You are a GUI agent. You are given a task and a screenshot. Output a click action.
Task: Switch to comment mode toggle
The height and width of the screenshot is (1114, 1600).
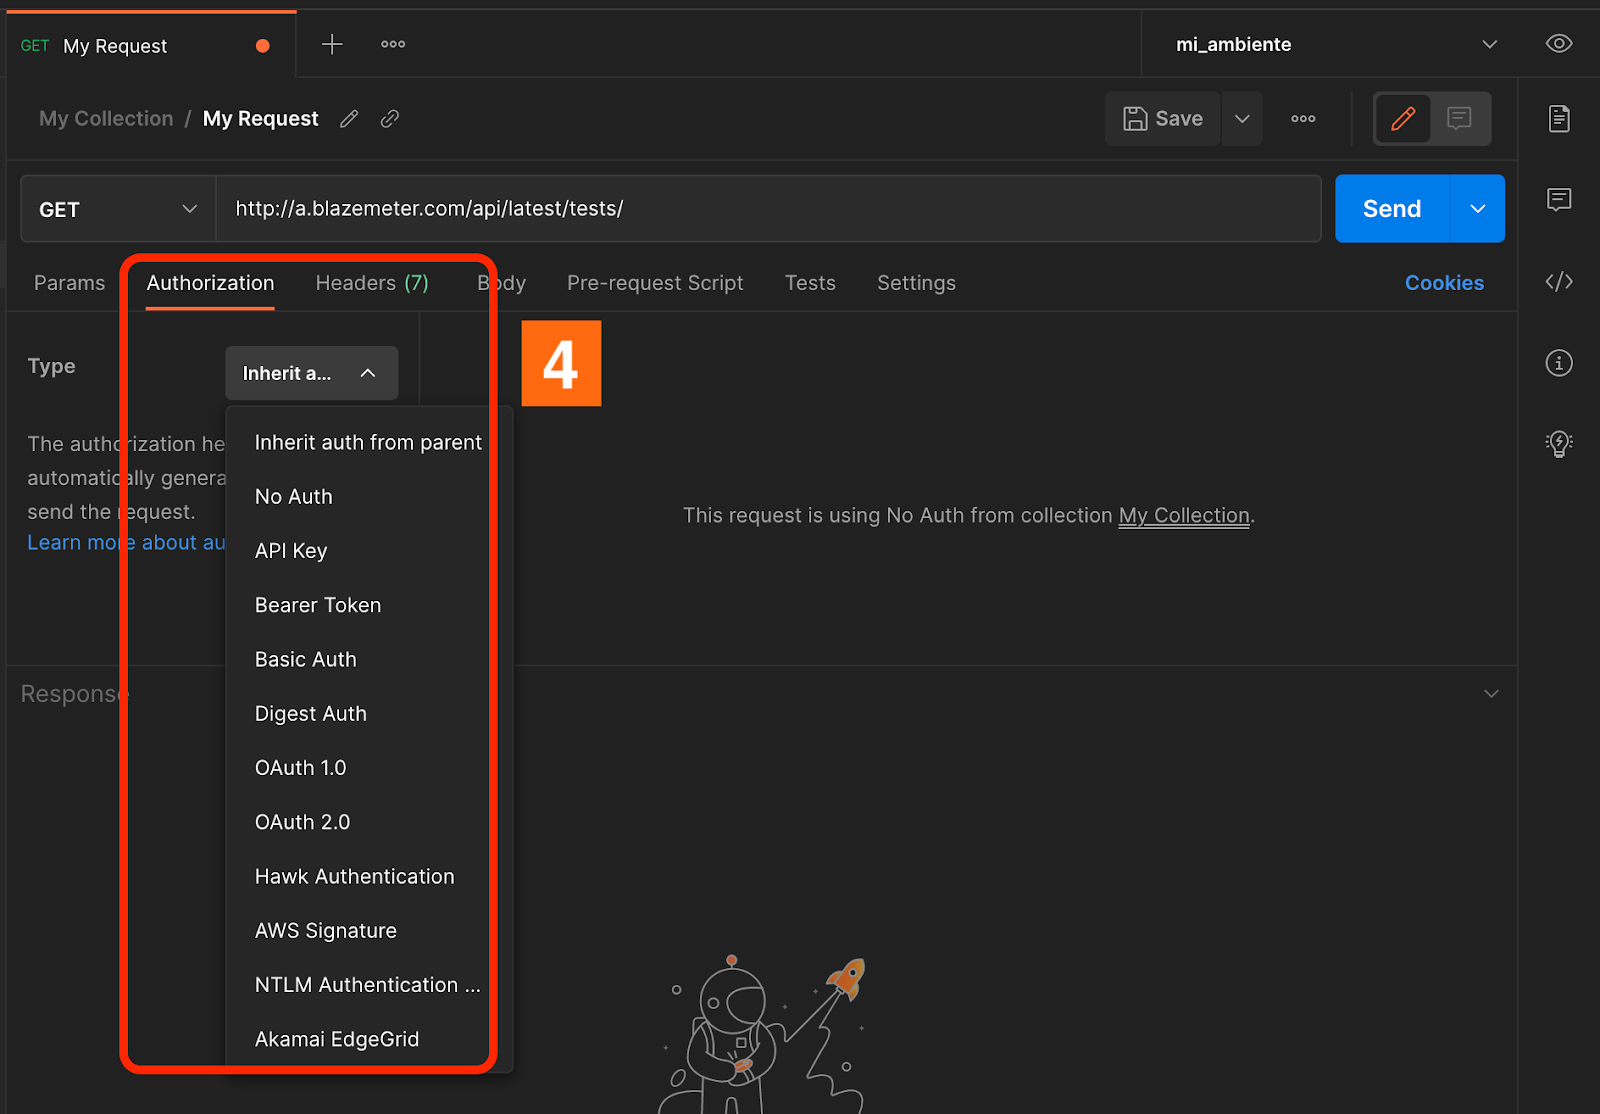click(1459, 119)
